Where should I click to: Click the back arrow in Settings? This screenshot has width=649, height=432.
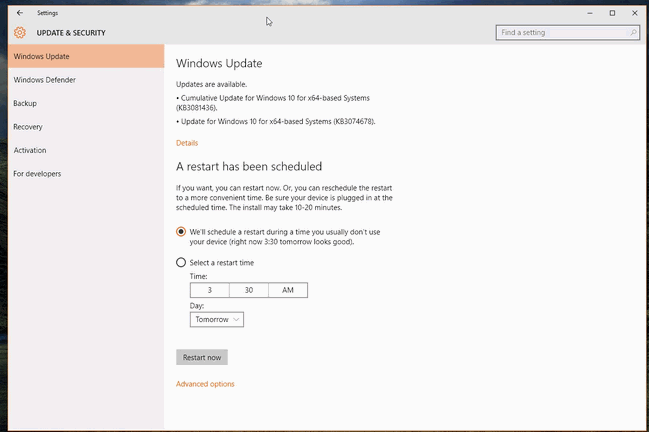(x=19, y=13)
